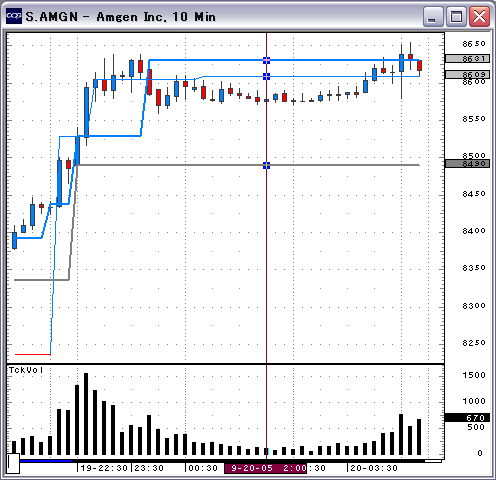Click the 8609 price label on the scale

[x=467, y=74]
